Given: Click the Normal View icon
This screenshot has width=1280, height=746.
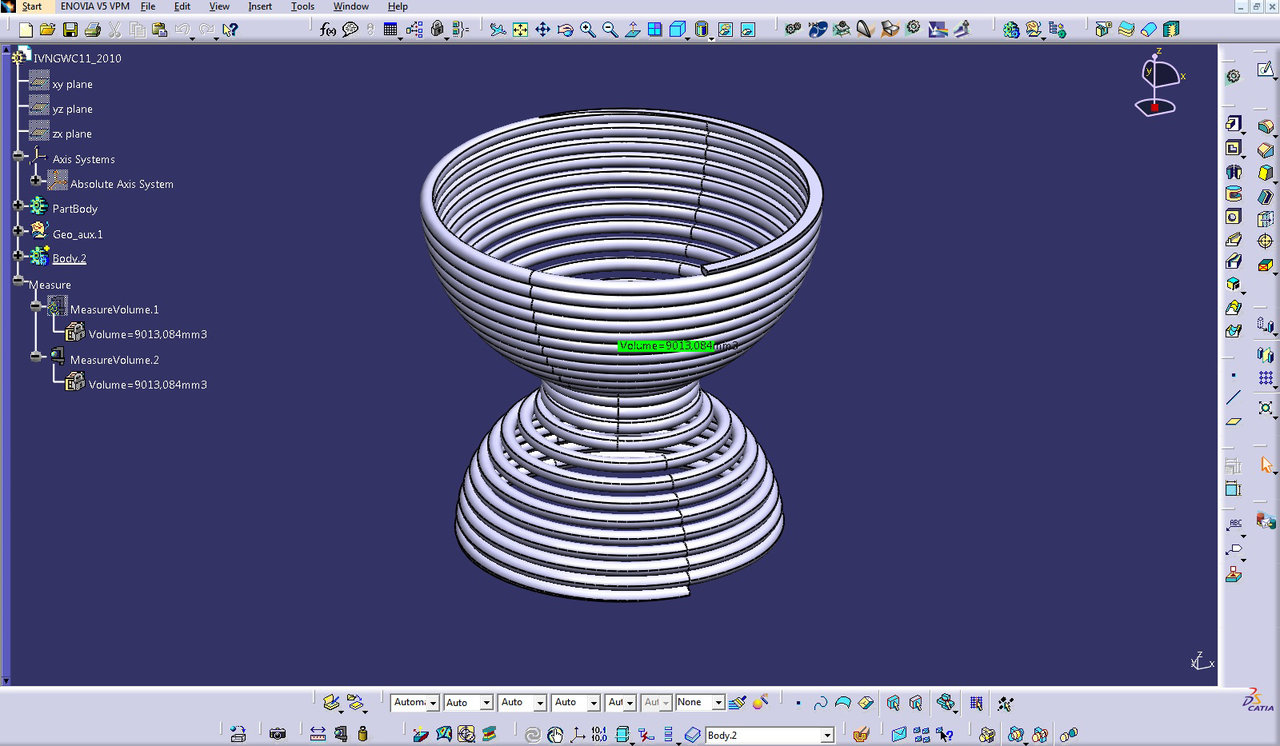Looking at the screenshot, I should (632, 30).
